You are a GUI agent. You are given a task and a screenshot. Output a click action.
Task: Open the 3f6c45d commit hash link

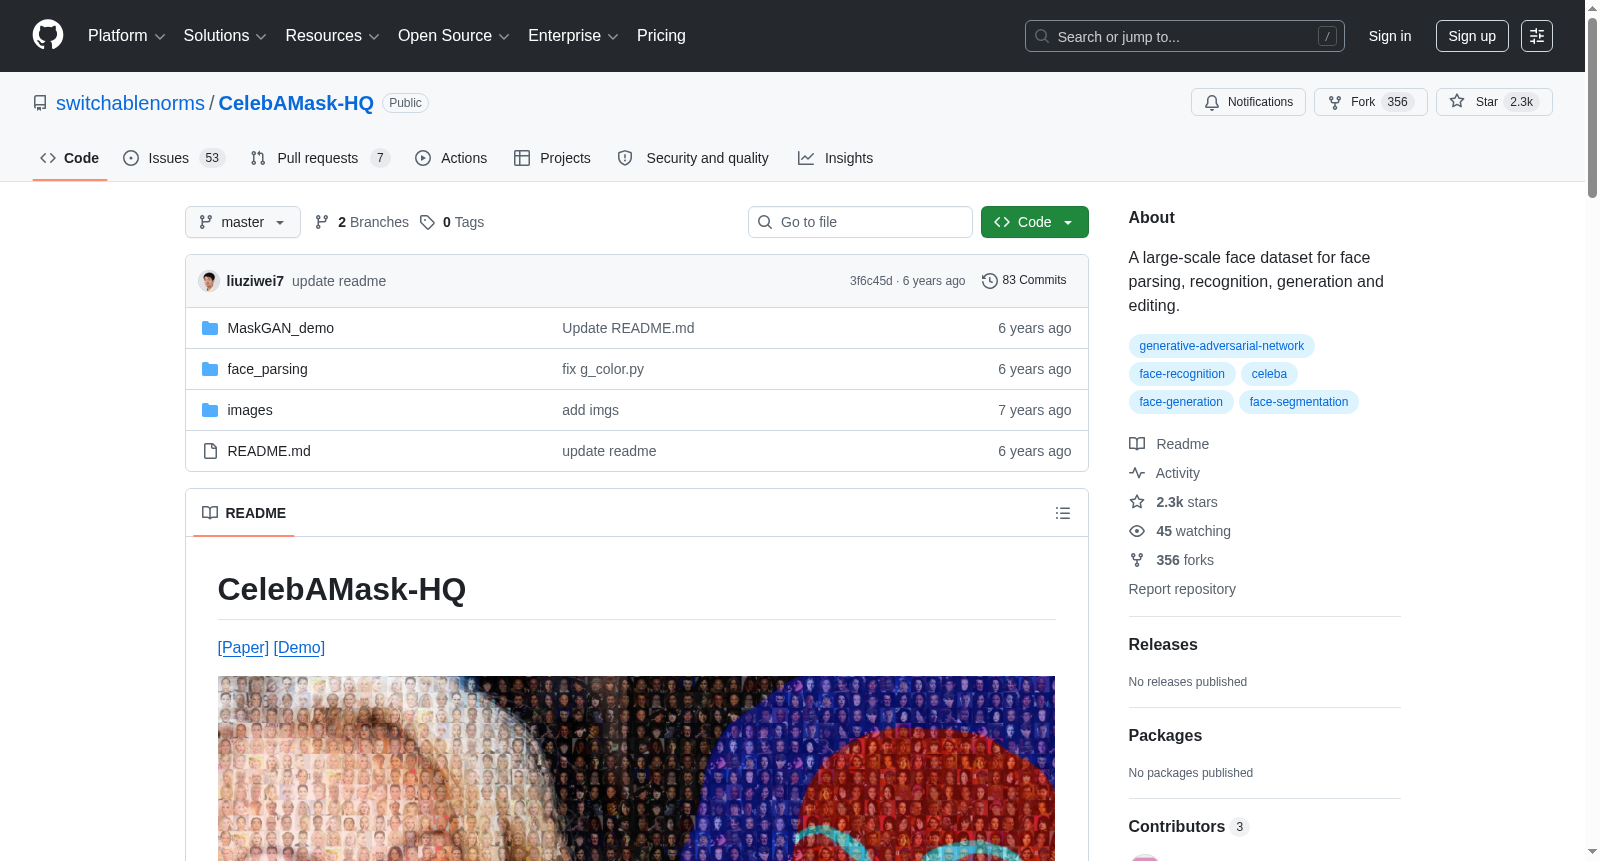point(871,281)
